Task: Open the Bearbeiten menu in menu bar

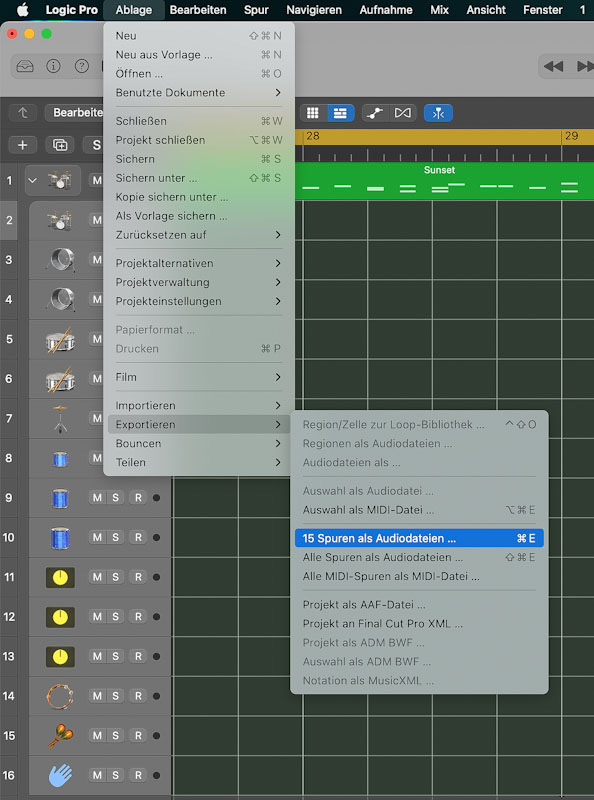Action: [198, 10]
